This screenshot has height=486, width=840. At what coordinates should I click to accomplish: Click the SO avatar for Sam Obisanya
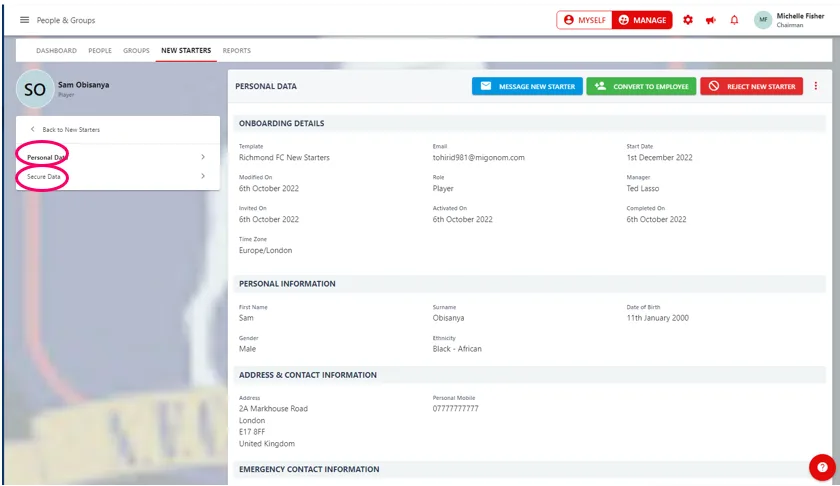[x=35, y=89]
